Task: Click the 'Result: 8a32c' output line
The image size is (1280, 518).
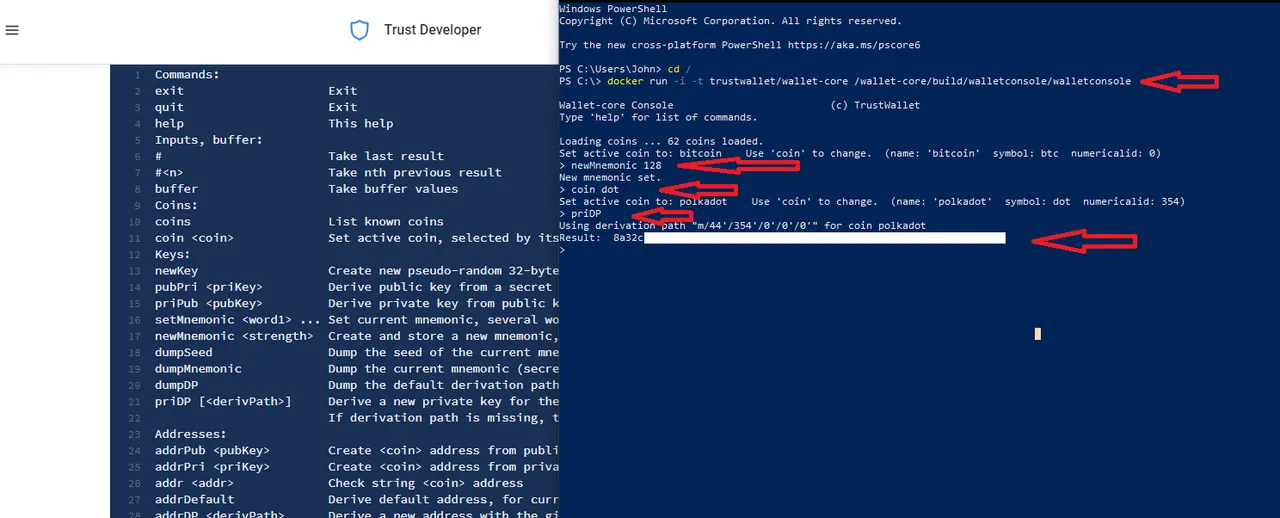Action: [782, 238]
